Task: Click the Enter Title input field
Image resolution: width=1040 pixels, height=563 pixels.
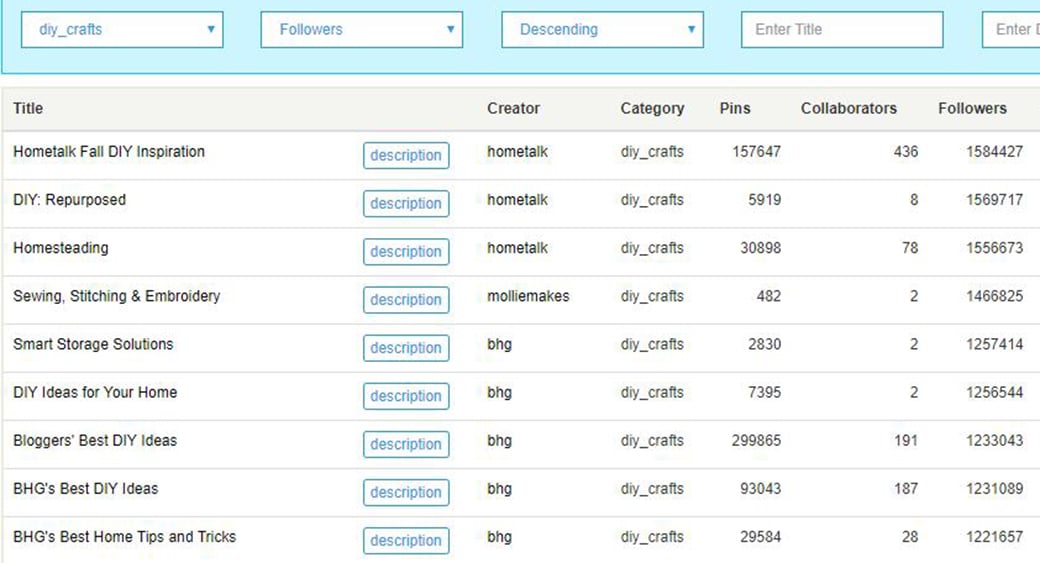Action: [841, 30]
